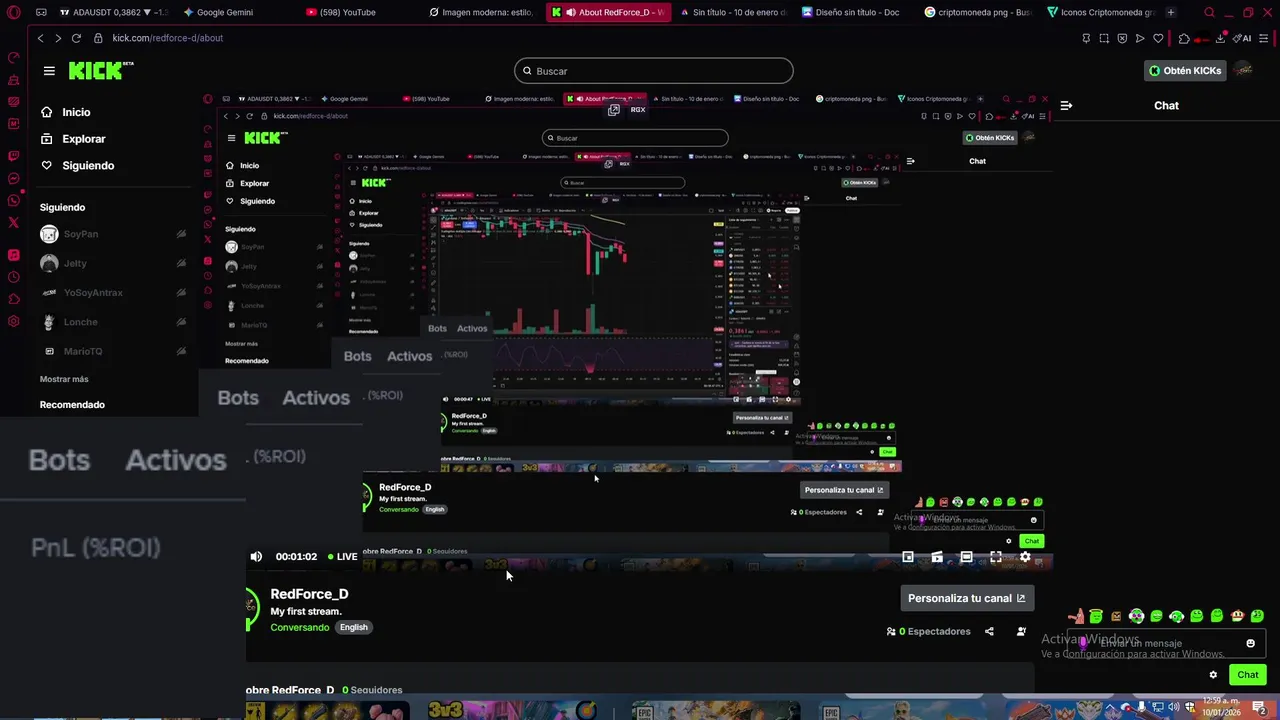Image resolution: width=1280 pixels, height=720 pixels.
Task: Open Windows volume tray icon
Action: coord(1173,708)
